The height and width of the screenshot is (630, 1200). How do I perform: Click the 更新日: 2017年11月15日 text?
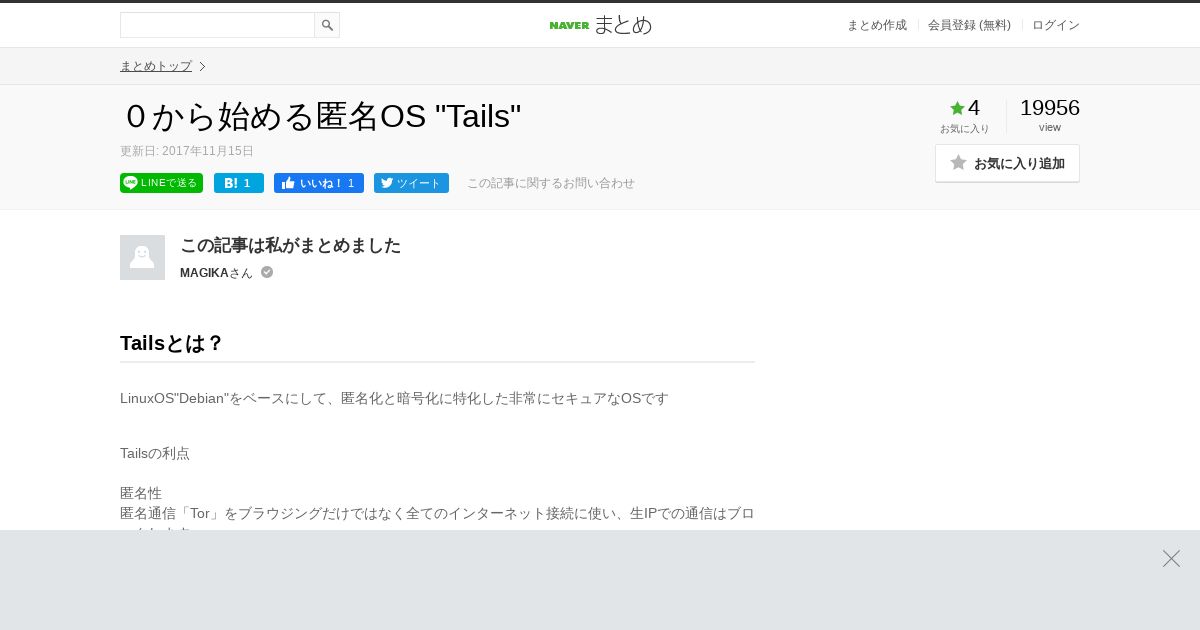(x=187, y=151)
